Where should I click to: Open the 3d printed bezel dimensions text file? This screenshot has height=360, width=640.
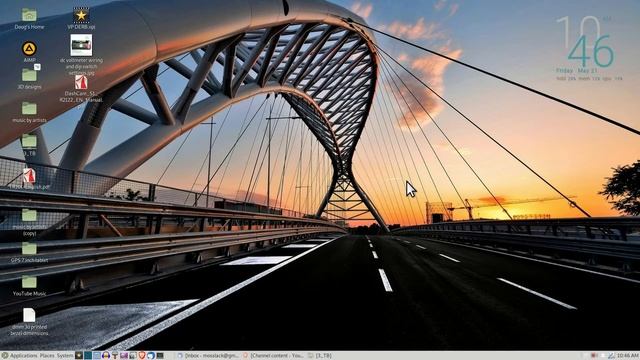coord(29,315)
